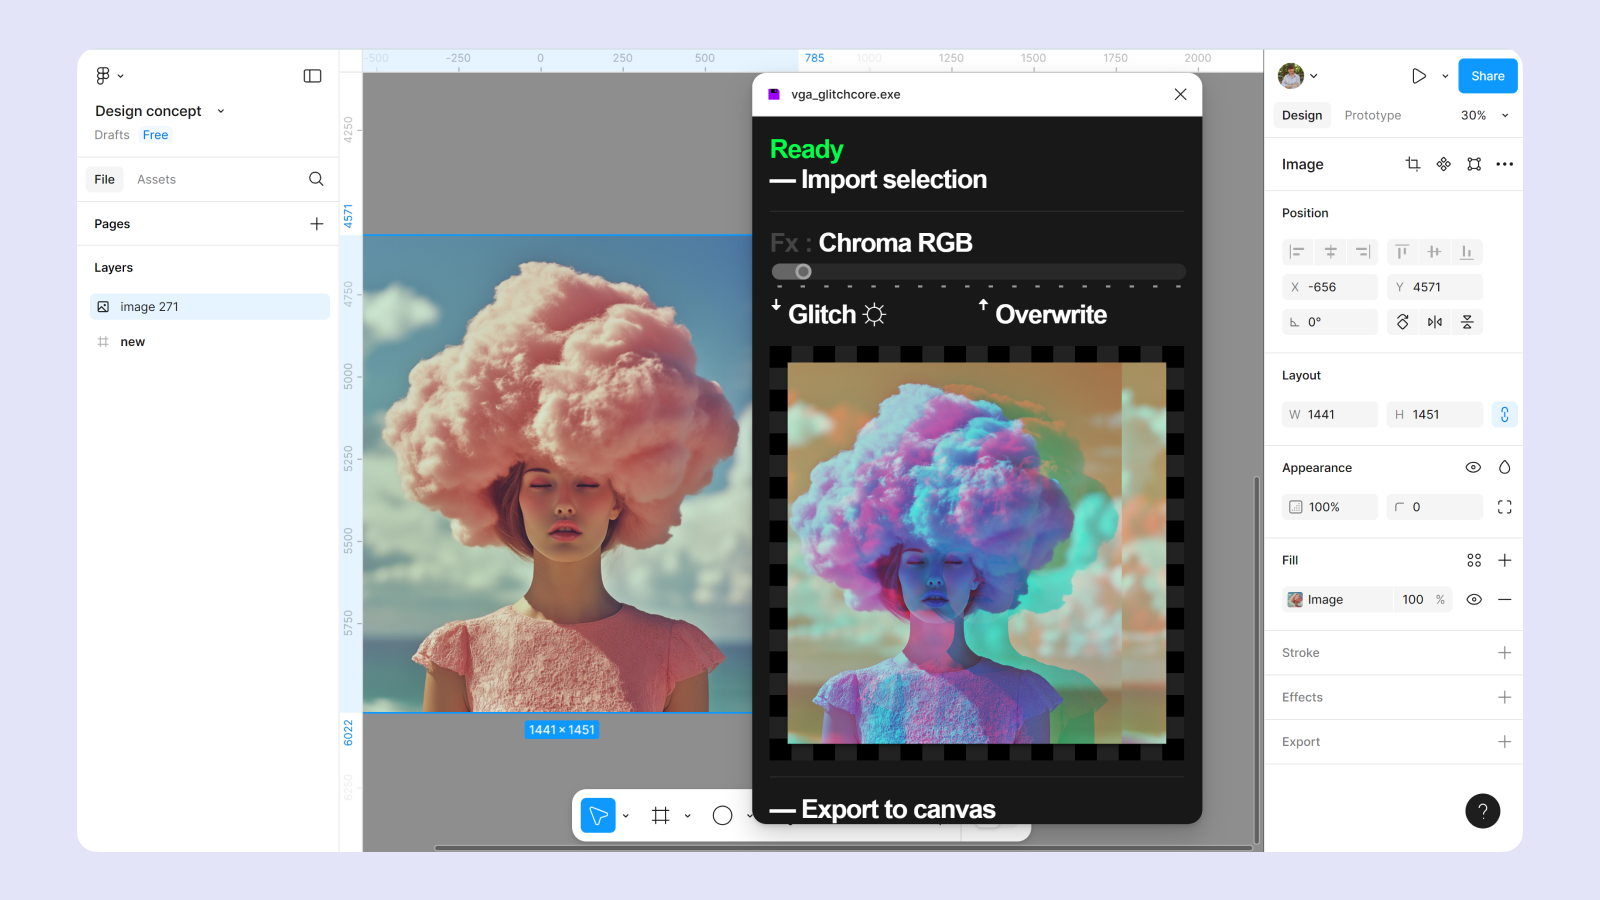Toggle the sidebar panel layout icon

(312, 76)
